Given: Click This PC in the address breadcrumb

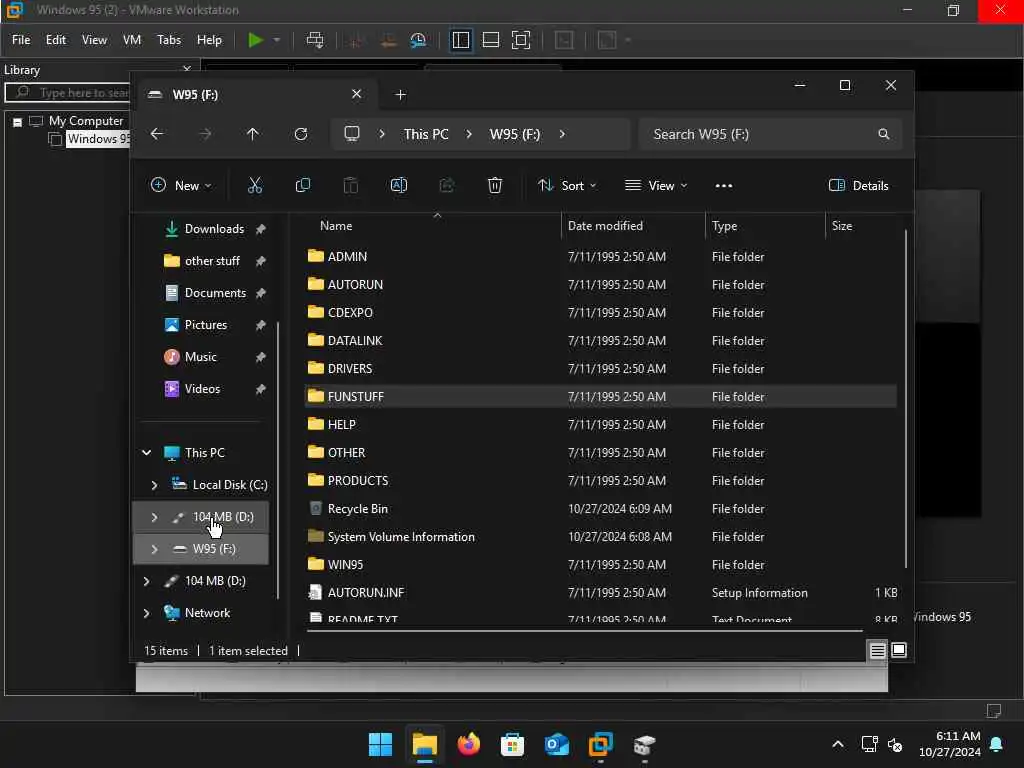Looking at the screenshot, I should [426, 134].
